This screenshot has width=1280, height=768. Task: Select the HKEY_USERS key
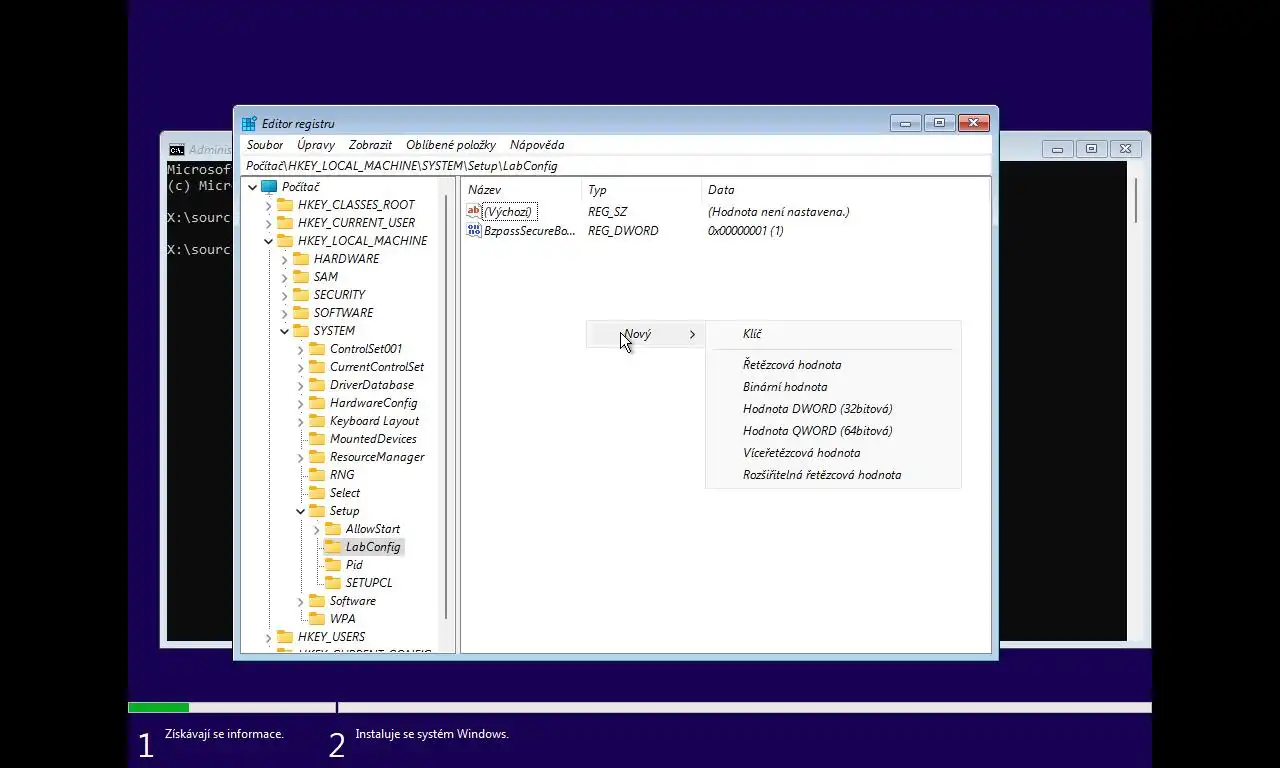tap(331, 637)
